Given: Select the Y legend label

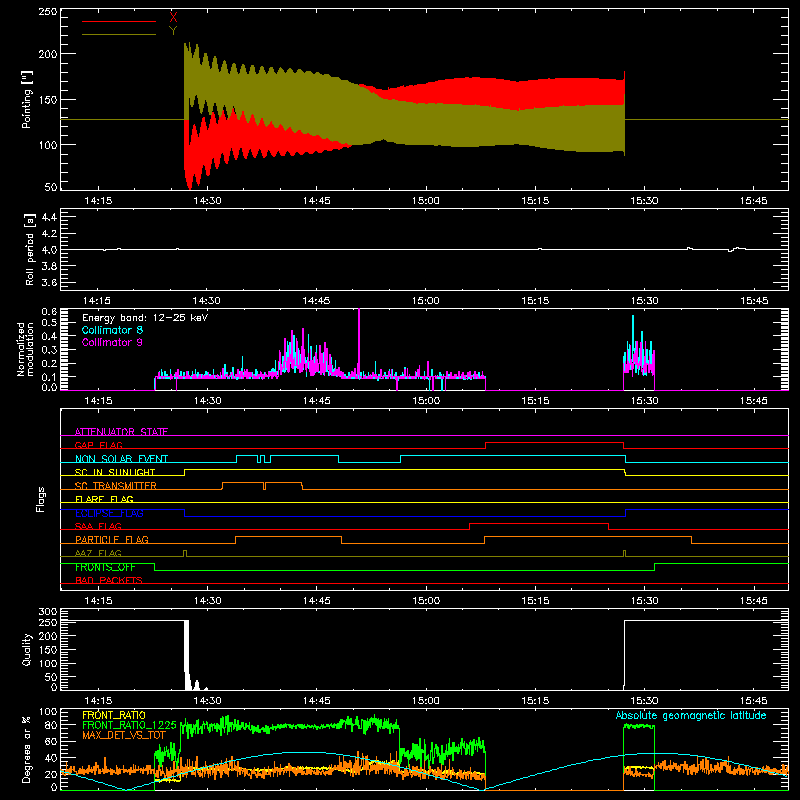Looking at the screenshot, I should (173, 30).
